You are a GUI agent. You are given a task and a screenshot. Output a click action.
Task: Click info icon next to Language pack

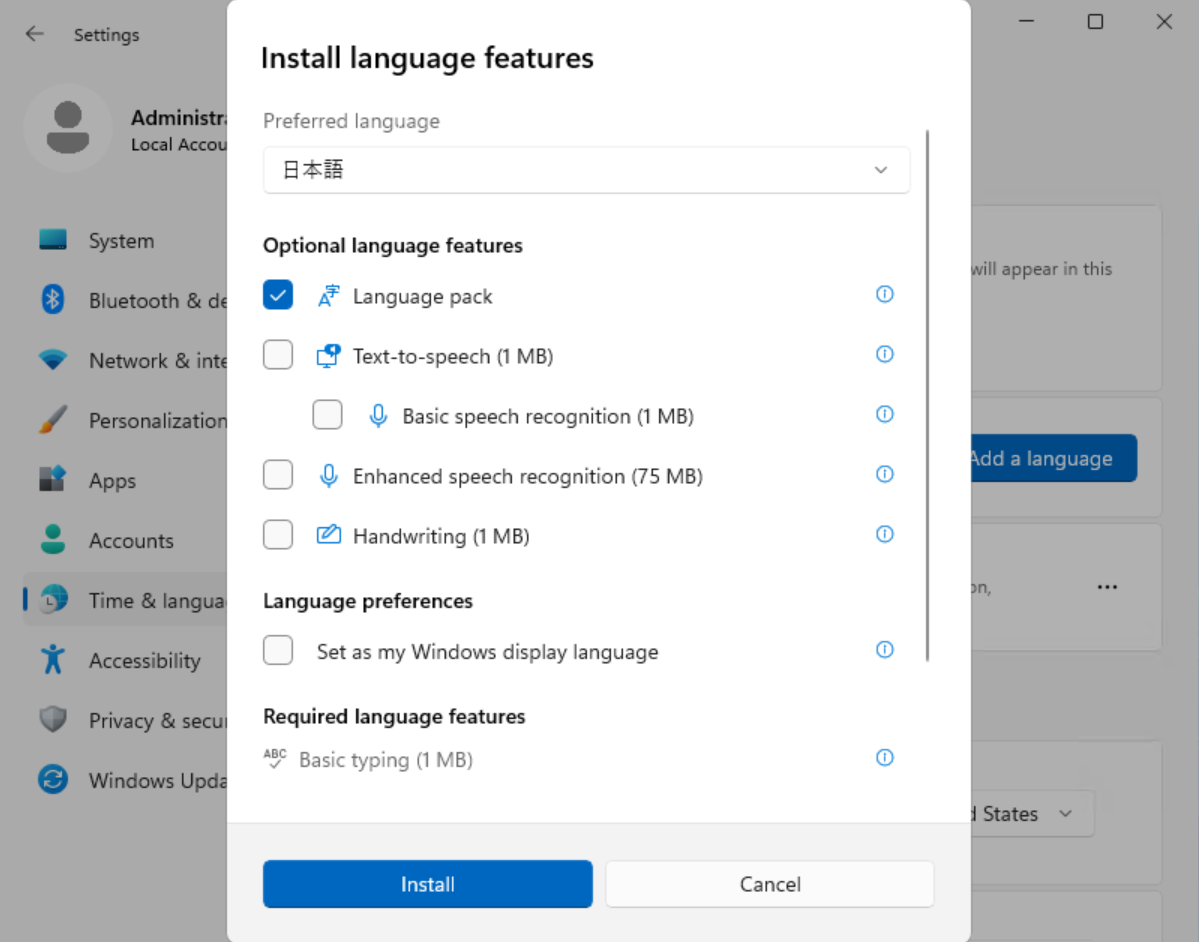(x=884, y=295)
